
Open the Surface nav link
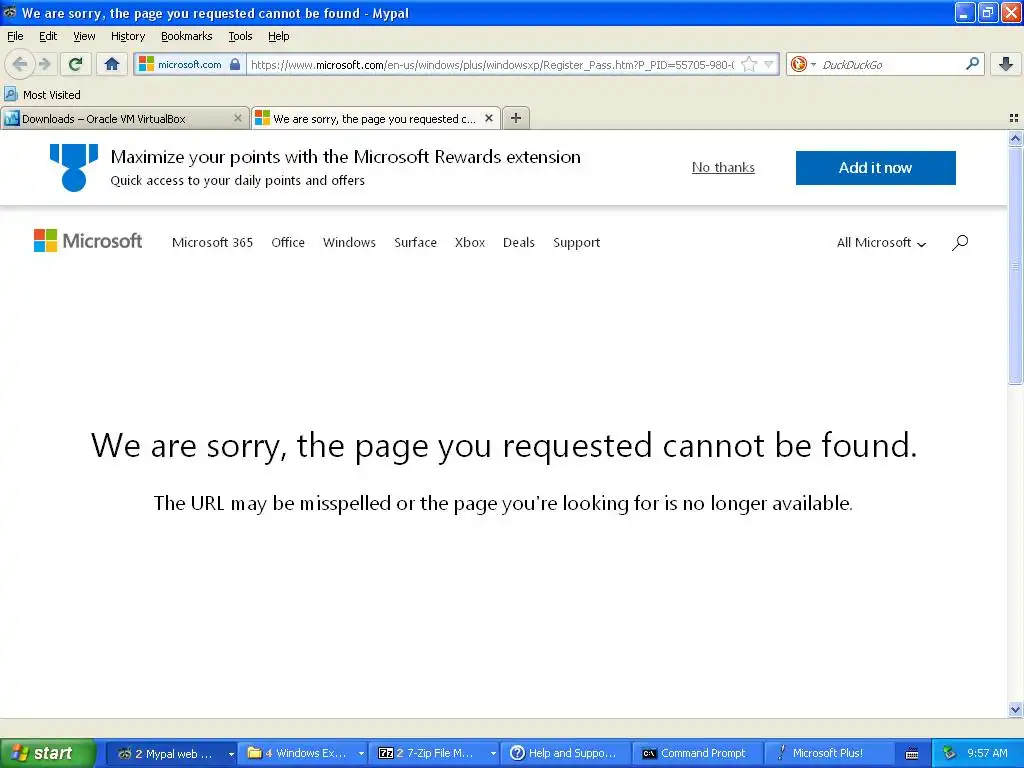coord(415,242)
